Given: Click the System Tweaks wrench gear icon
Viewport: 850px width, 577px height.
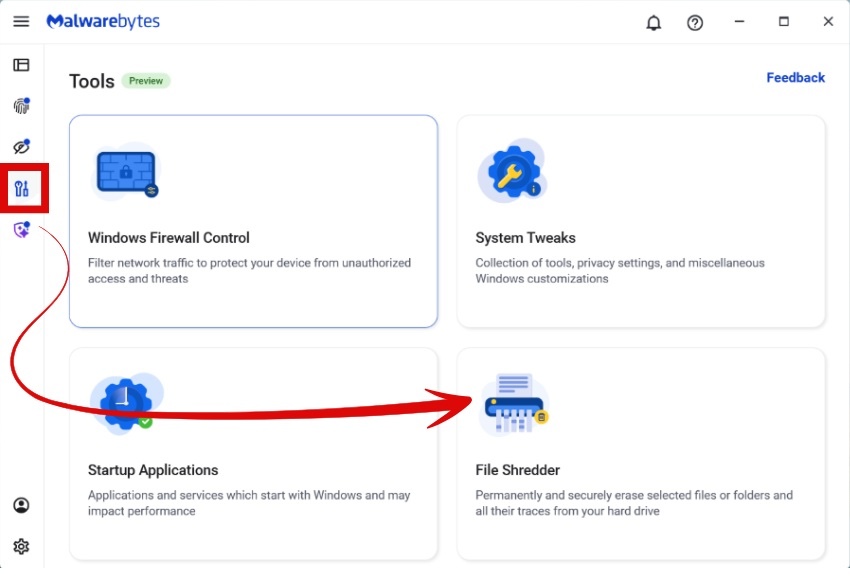Looking at the screenshot, I should [511, 172].
